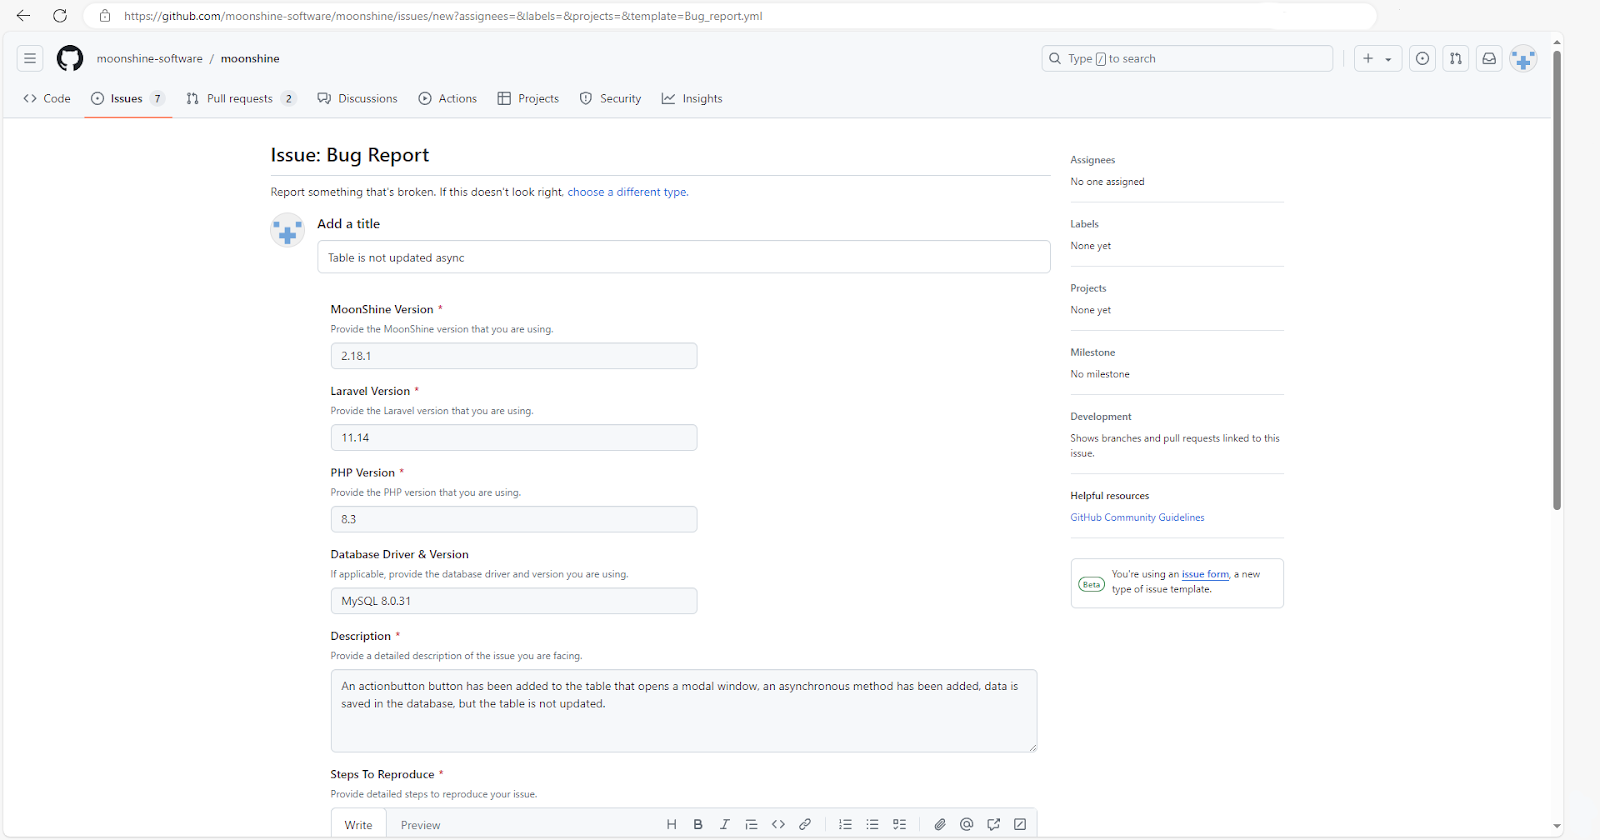Apply bold formatting icon

[x=698, y=824]
